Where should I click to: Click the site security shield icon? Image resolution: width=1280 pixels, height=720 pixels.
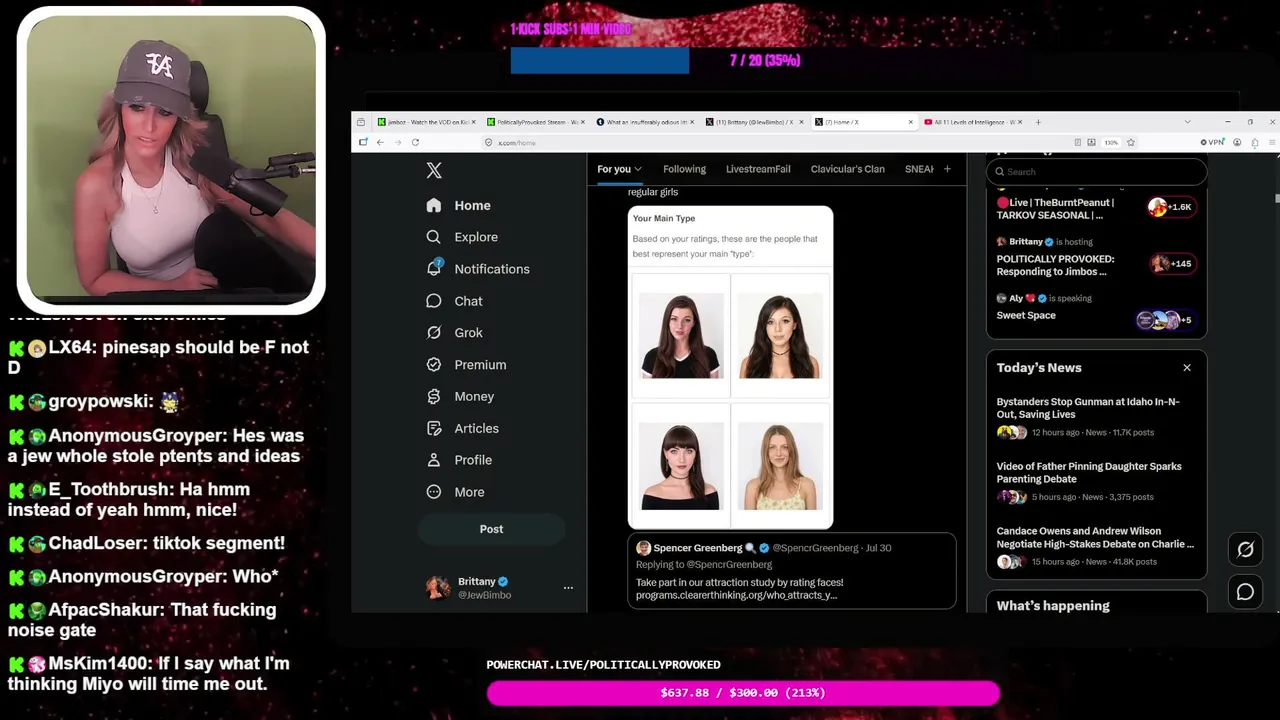pyautogui.click(x=488, y=142)
